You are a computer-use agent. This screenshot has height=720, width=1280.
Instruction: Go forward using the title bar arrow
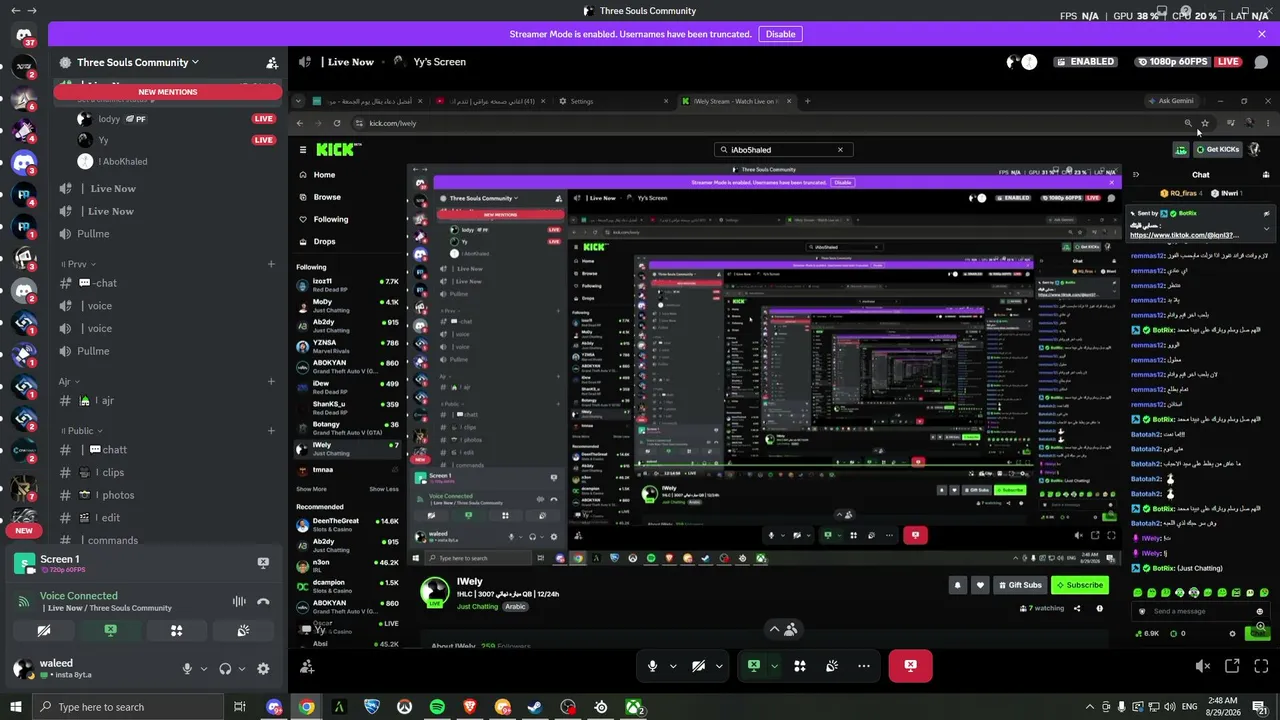[x=33, y=11]
